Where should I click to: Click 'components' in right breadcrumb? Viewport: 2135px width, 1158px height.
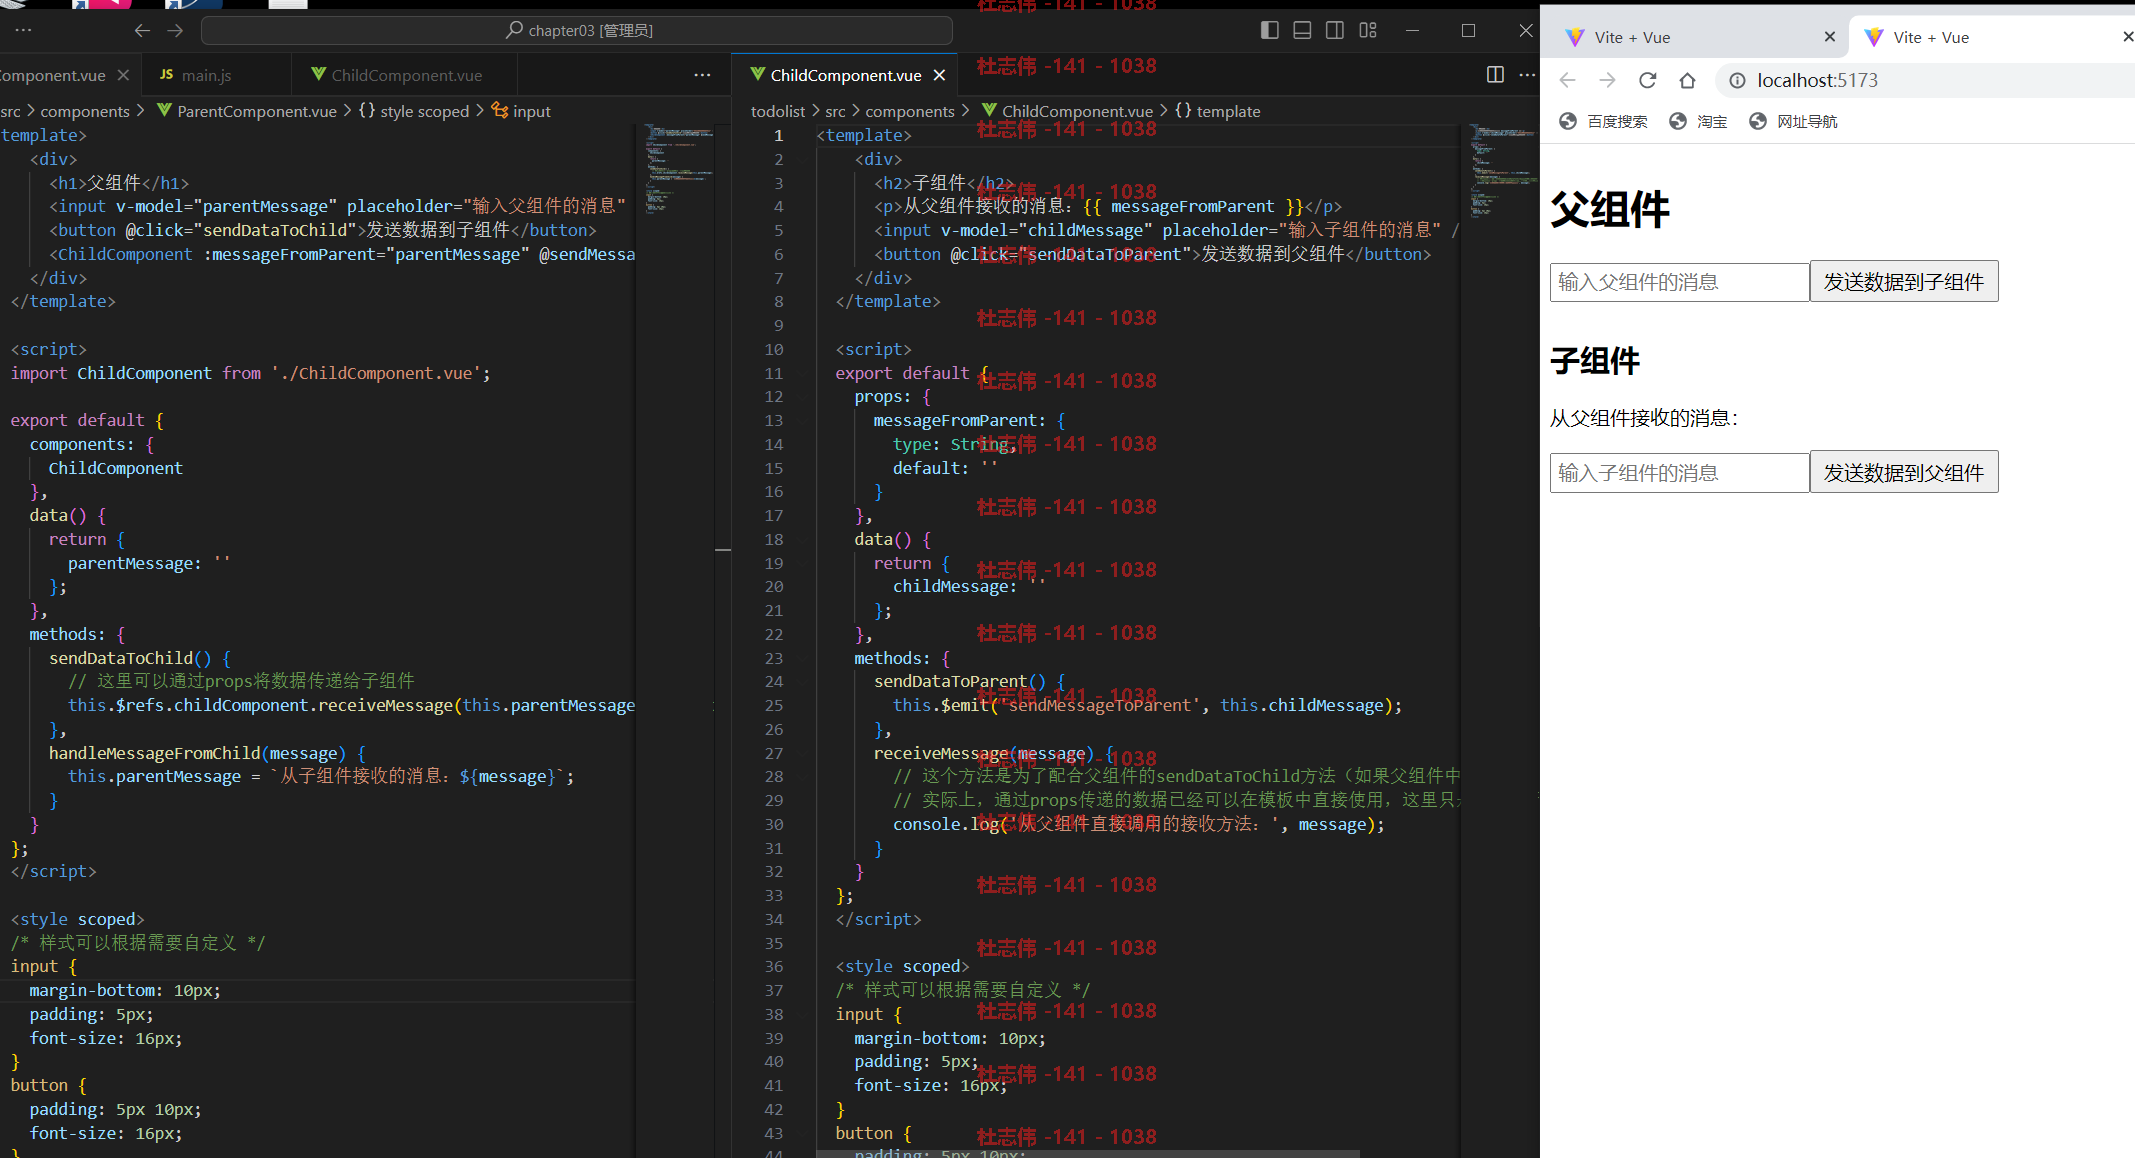click(x=910, y=111)
